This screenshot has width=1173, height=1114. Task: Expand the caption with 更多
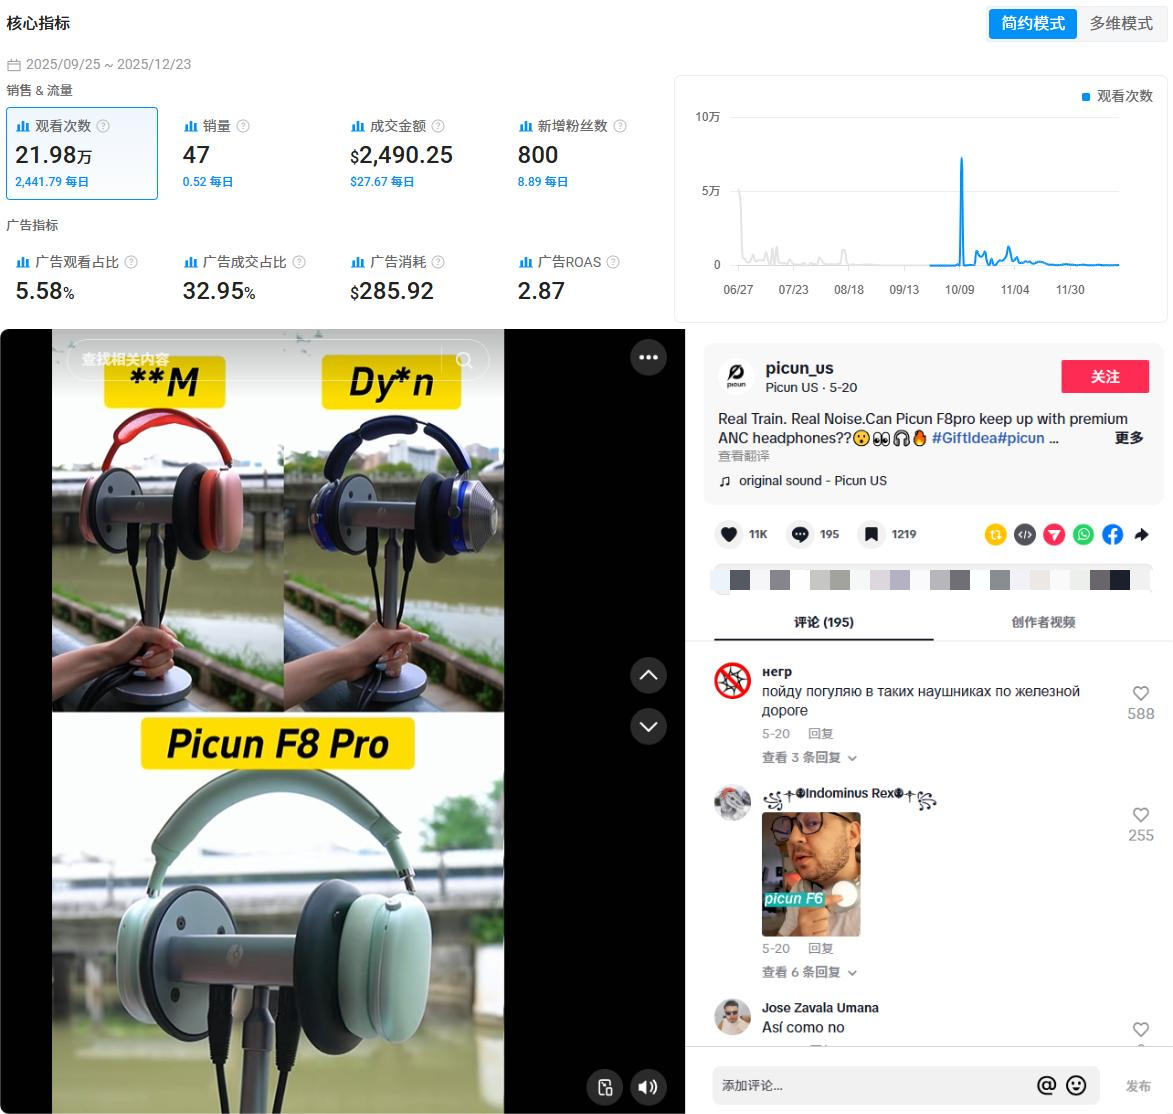tap(1128, 438)
